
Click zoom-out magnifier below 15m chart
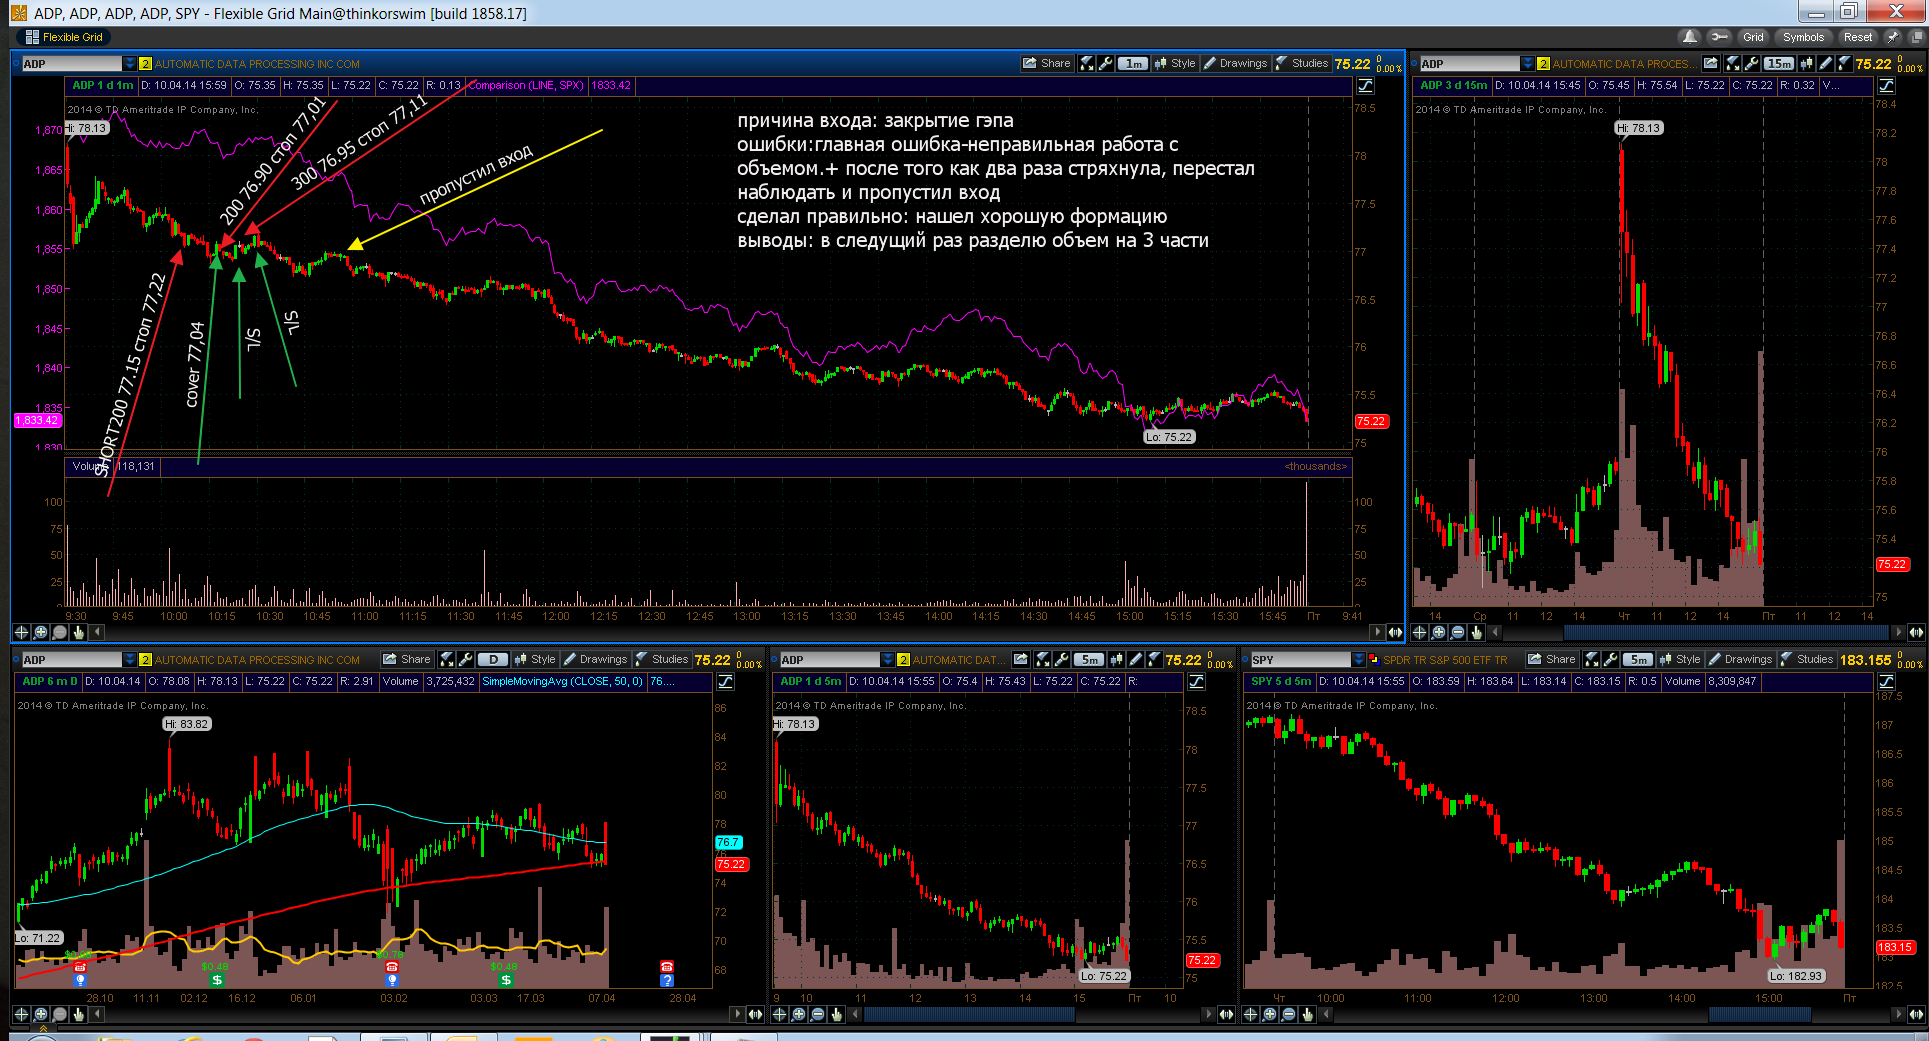1457,632
